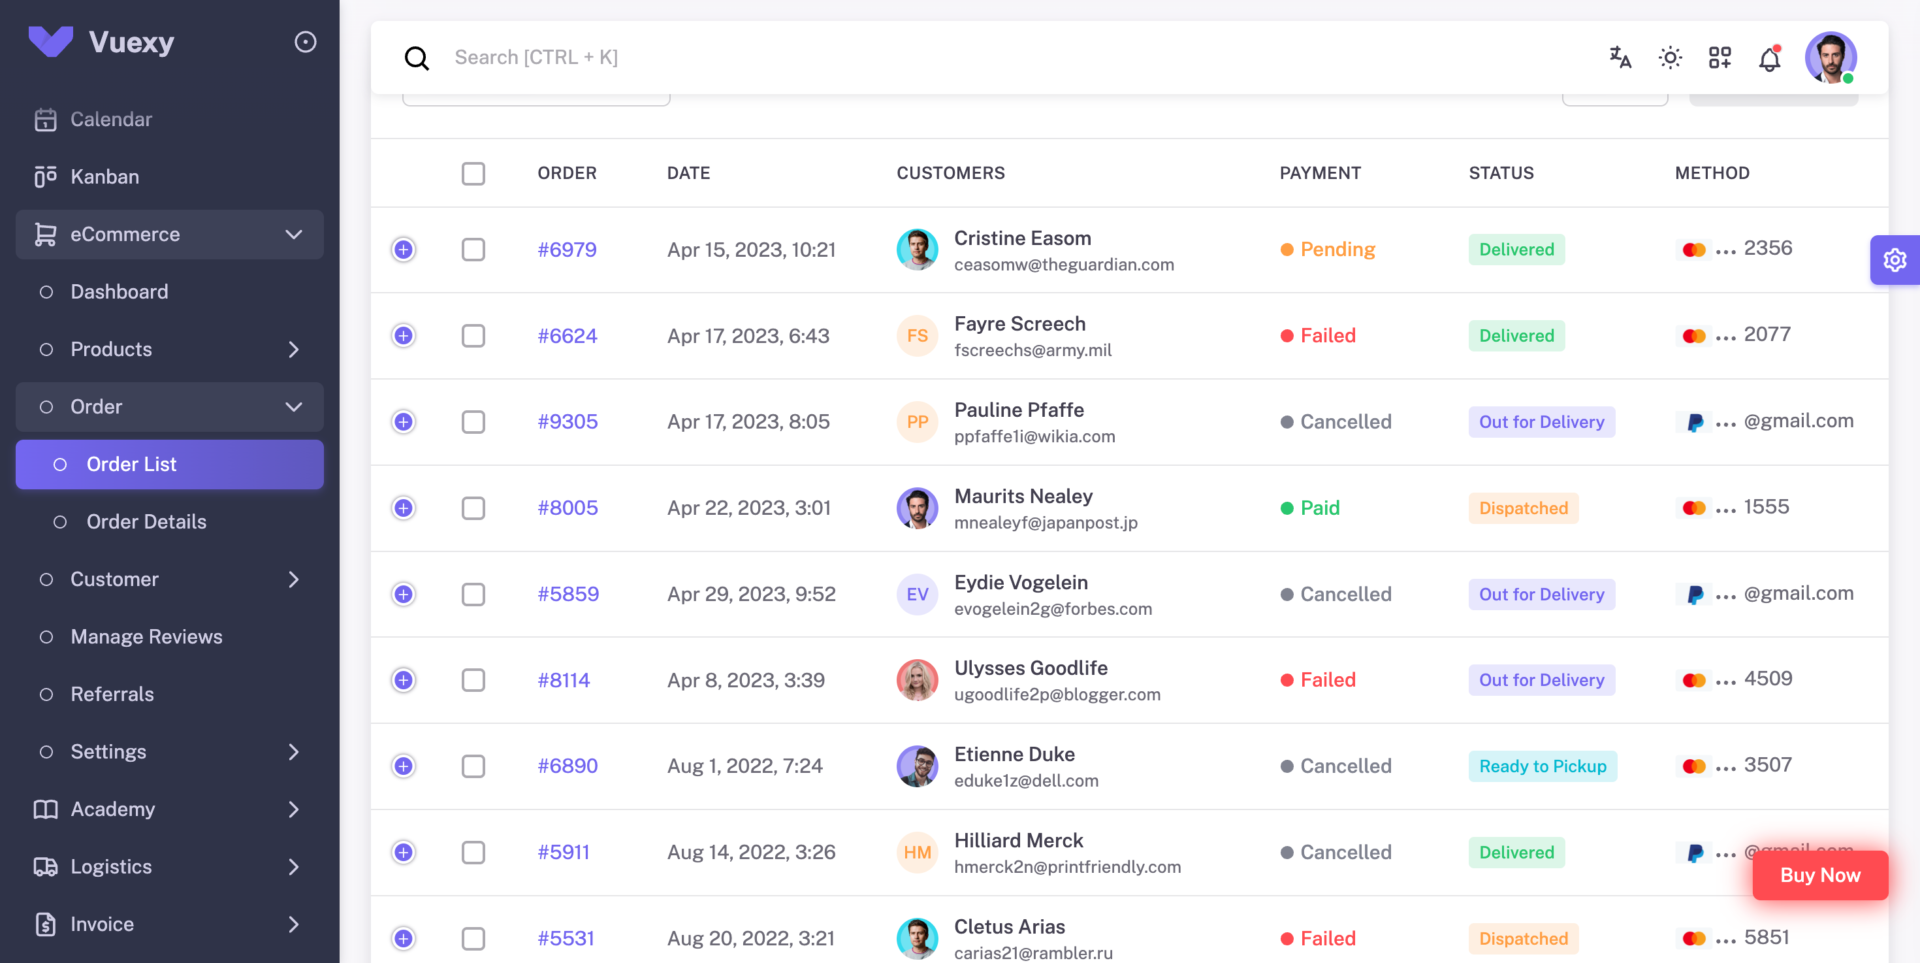1920x963 pixels.
Task: Switch theme with the sun icon
Action: (x=1670, y=58)
